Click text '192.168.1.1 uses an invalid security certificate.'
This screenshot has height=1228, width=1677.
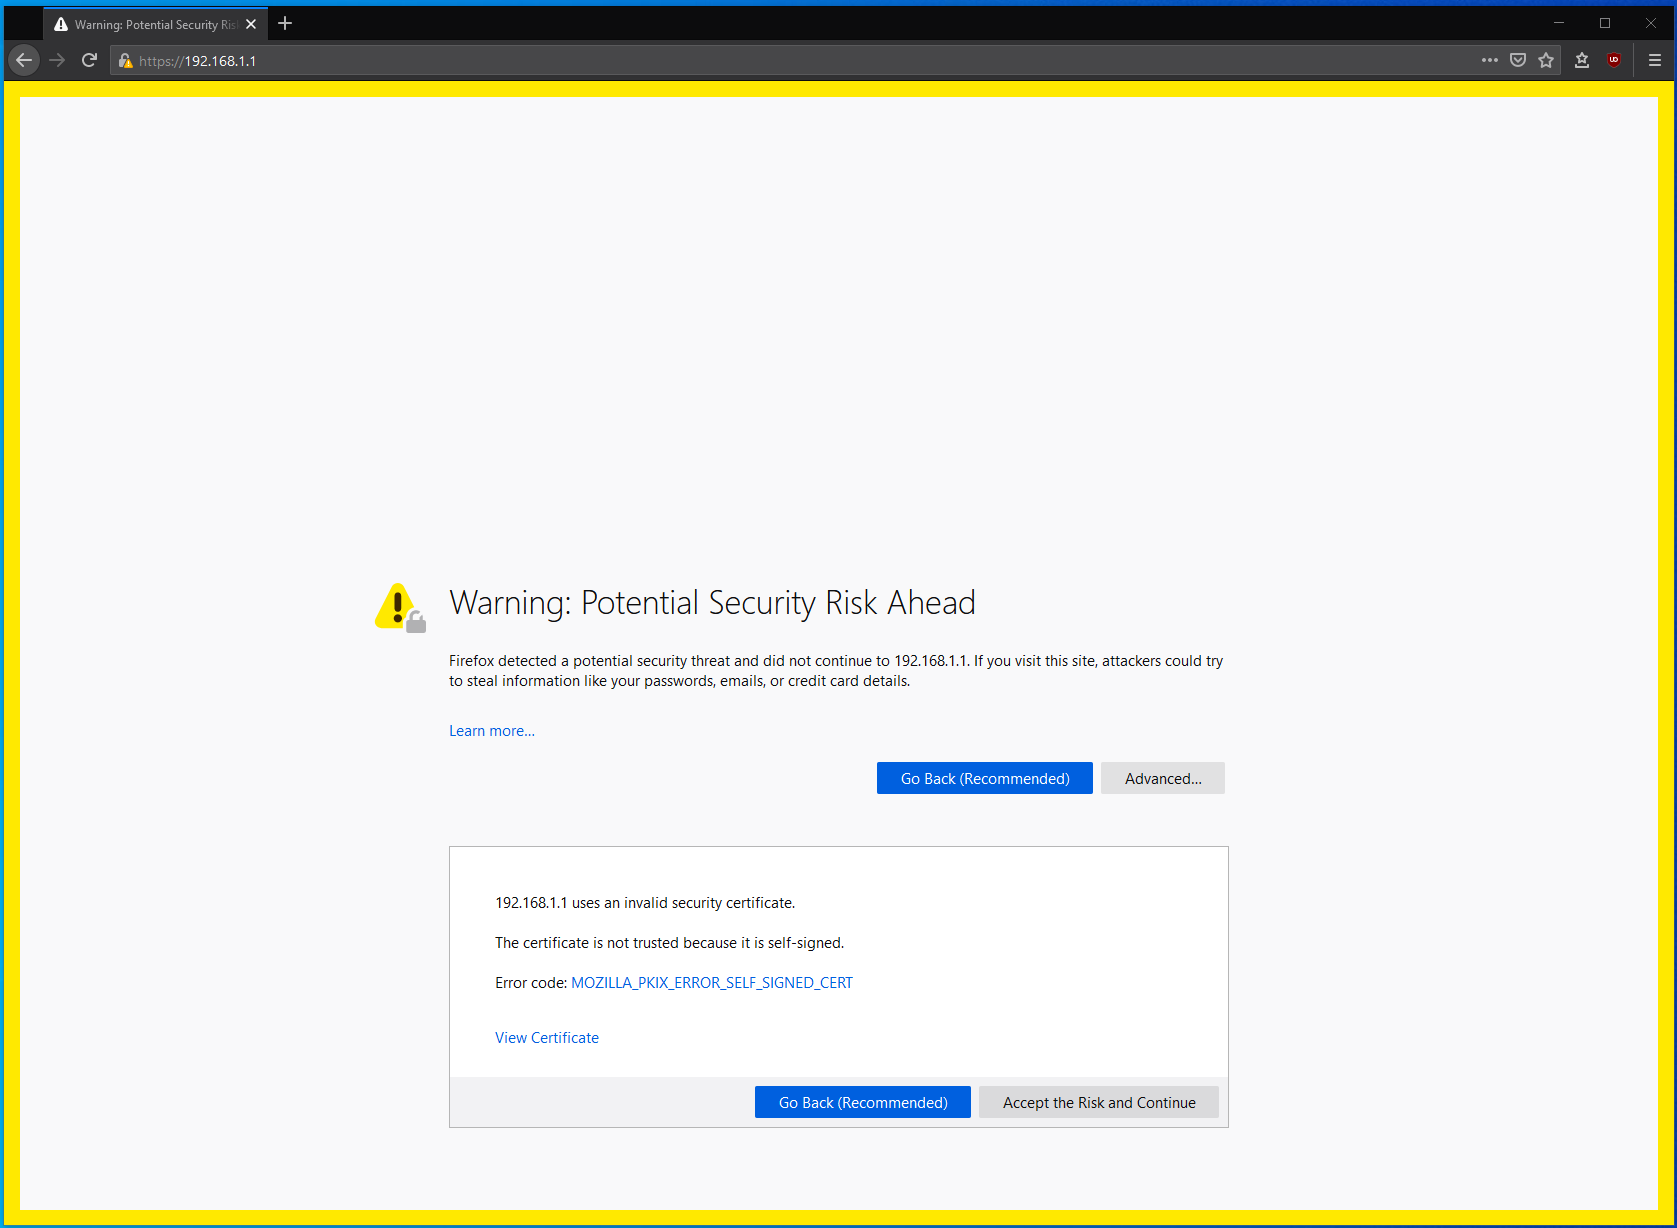pos(645,903)
